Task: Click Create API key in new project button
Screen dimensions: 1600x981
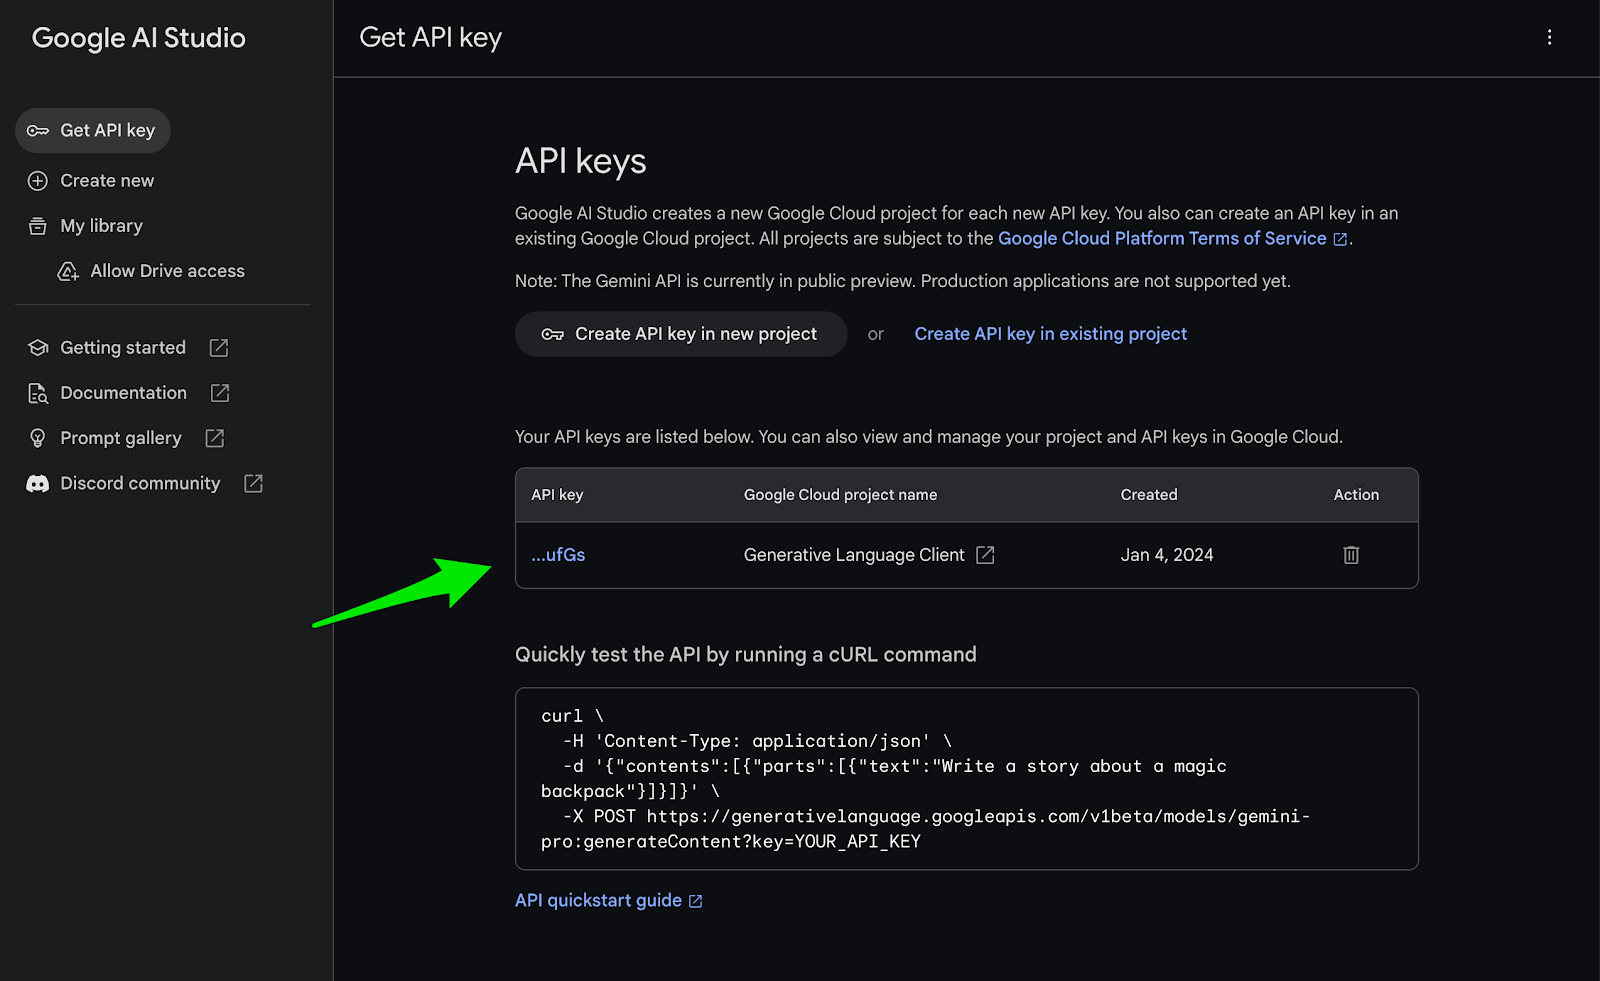Action: point(681,334)
